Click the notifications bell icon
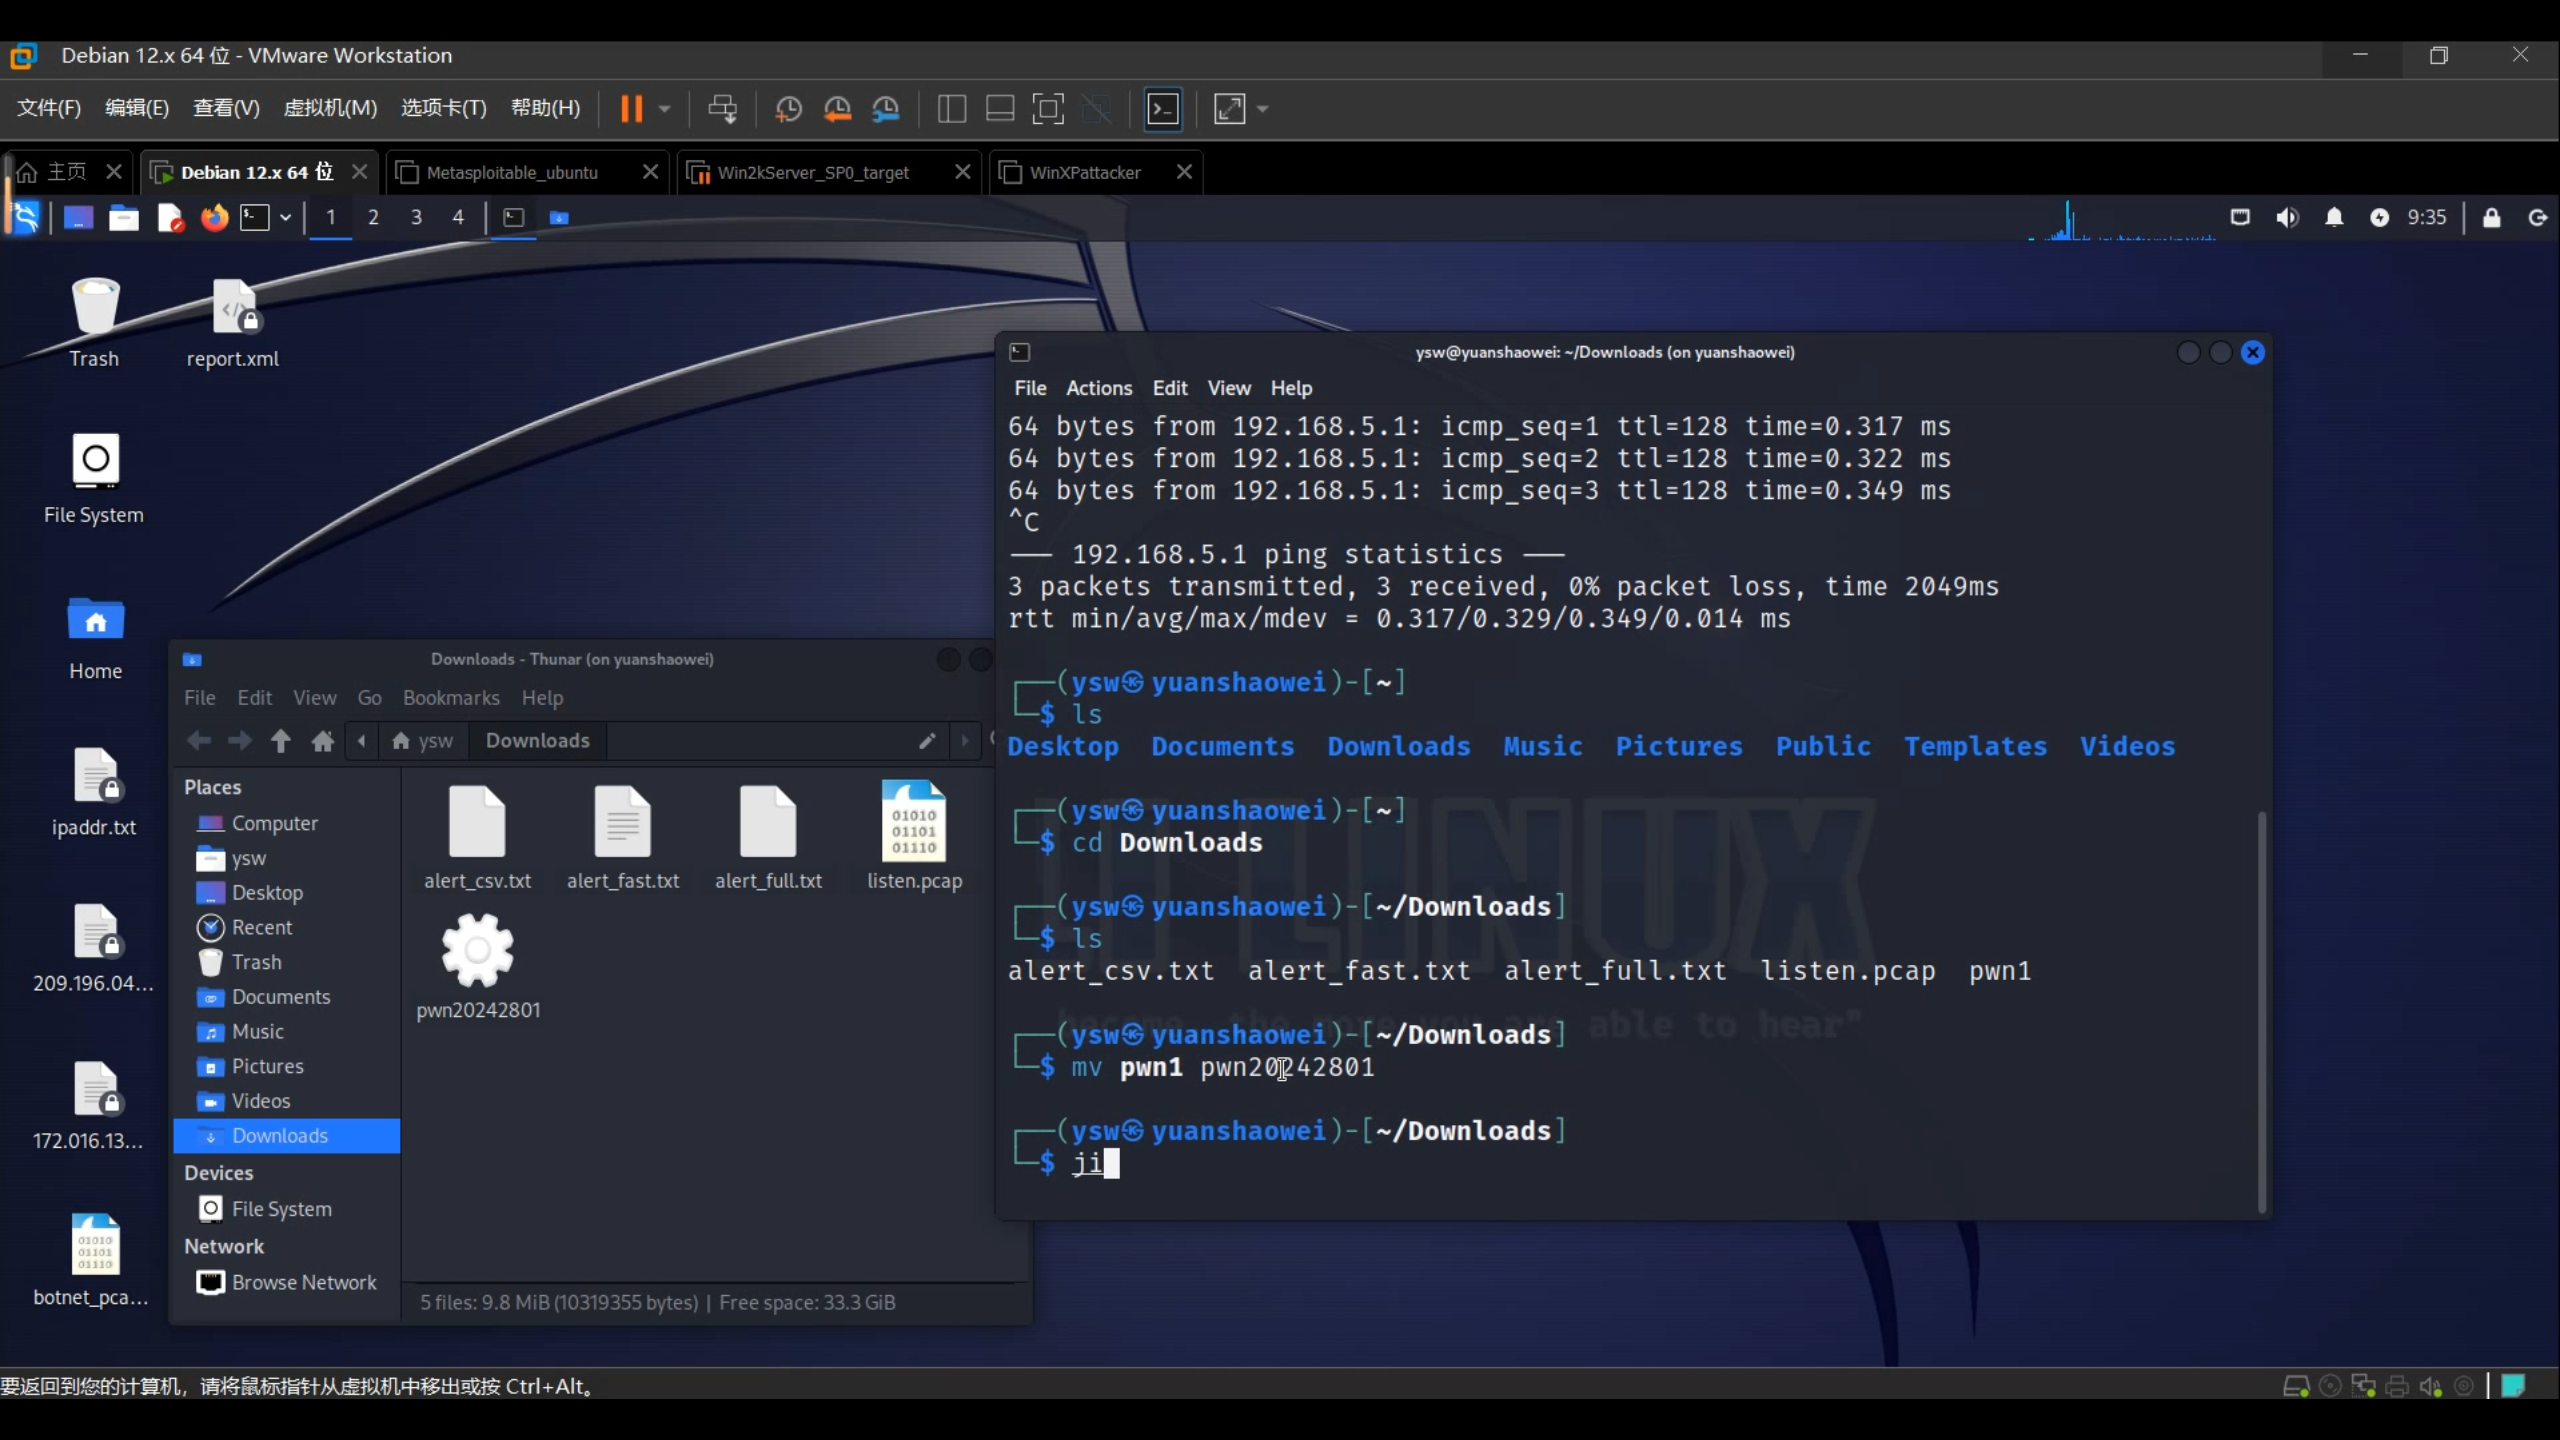Viewport: 2560px width, 1440px height. coord(2334,217)
